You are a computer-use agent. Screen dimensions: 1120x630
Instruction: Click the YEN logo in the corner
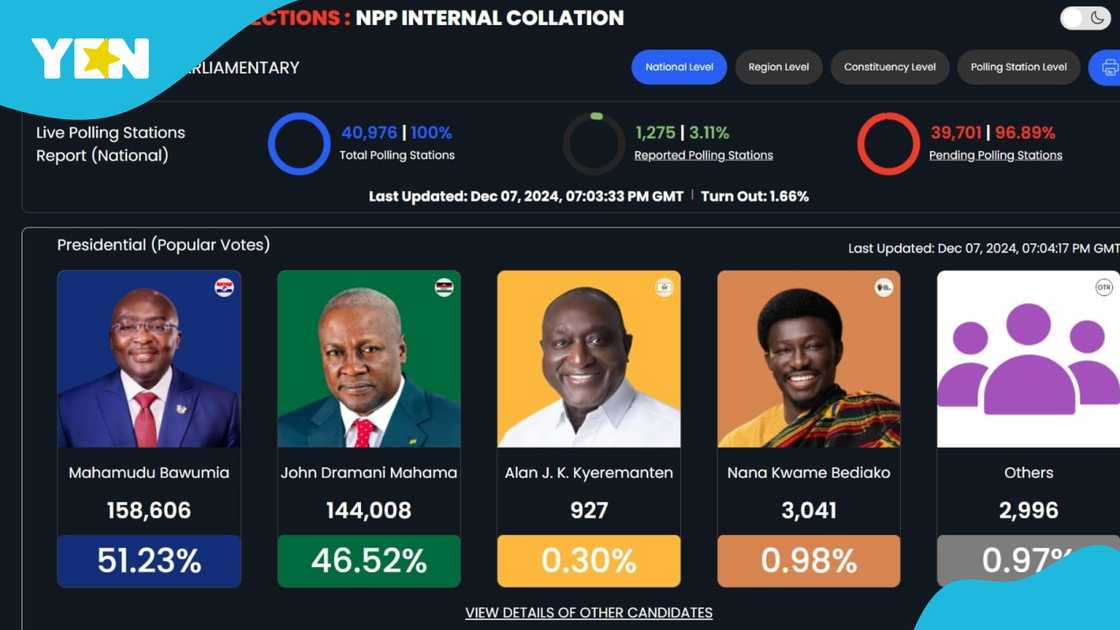click(90, 59)
